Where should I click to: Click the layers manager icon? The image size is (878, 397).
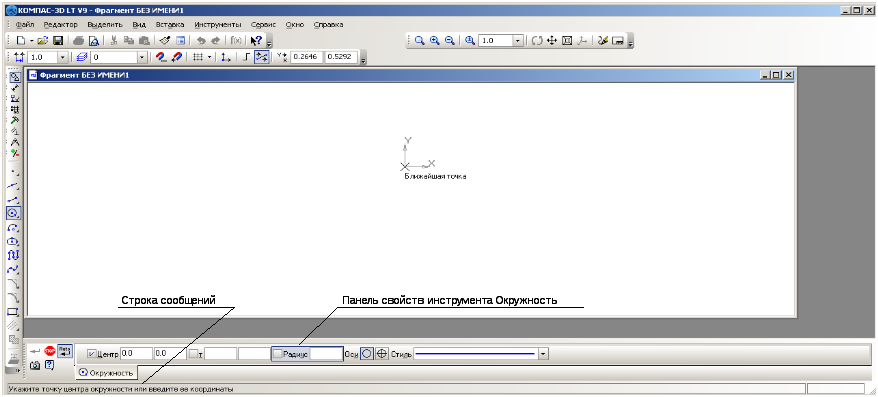[82, 57]
